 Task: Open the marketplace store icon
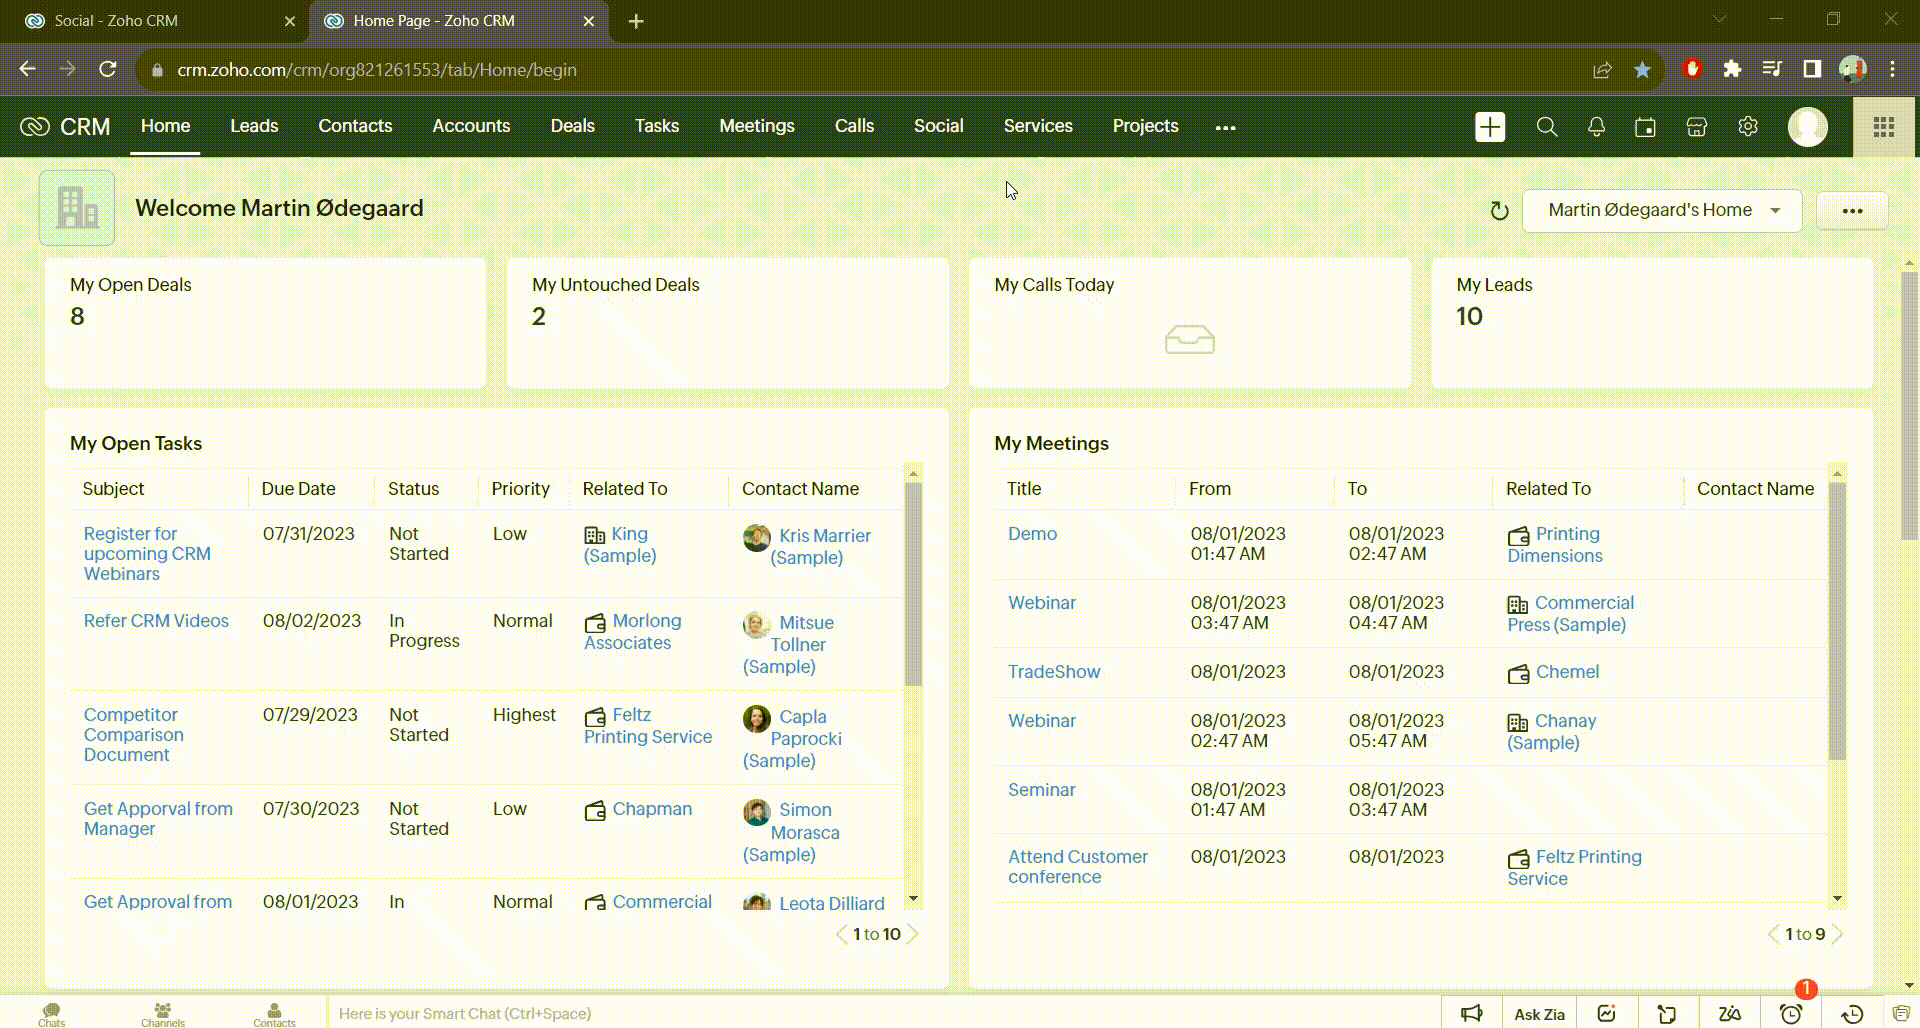(x=1696, y=127)
